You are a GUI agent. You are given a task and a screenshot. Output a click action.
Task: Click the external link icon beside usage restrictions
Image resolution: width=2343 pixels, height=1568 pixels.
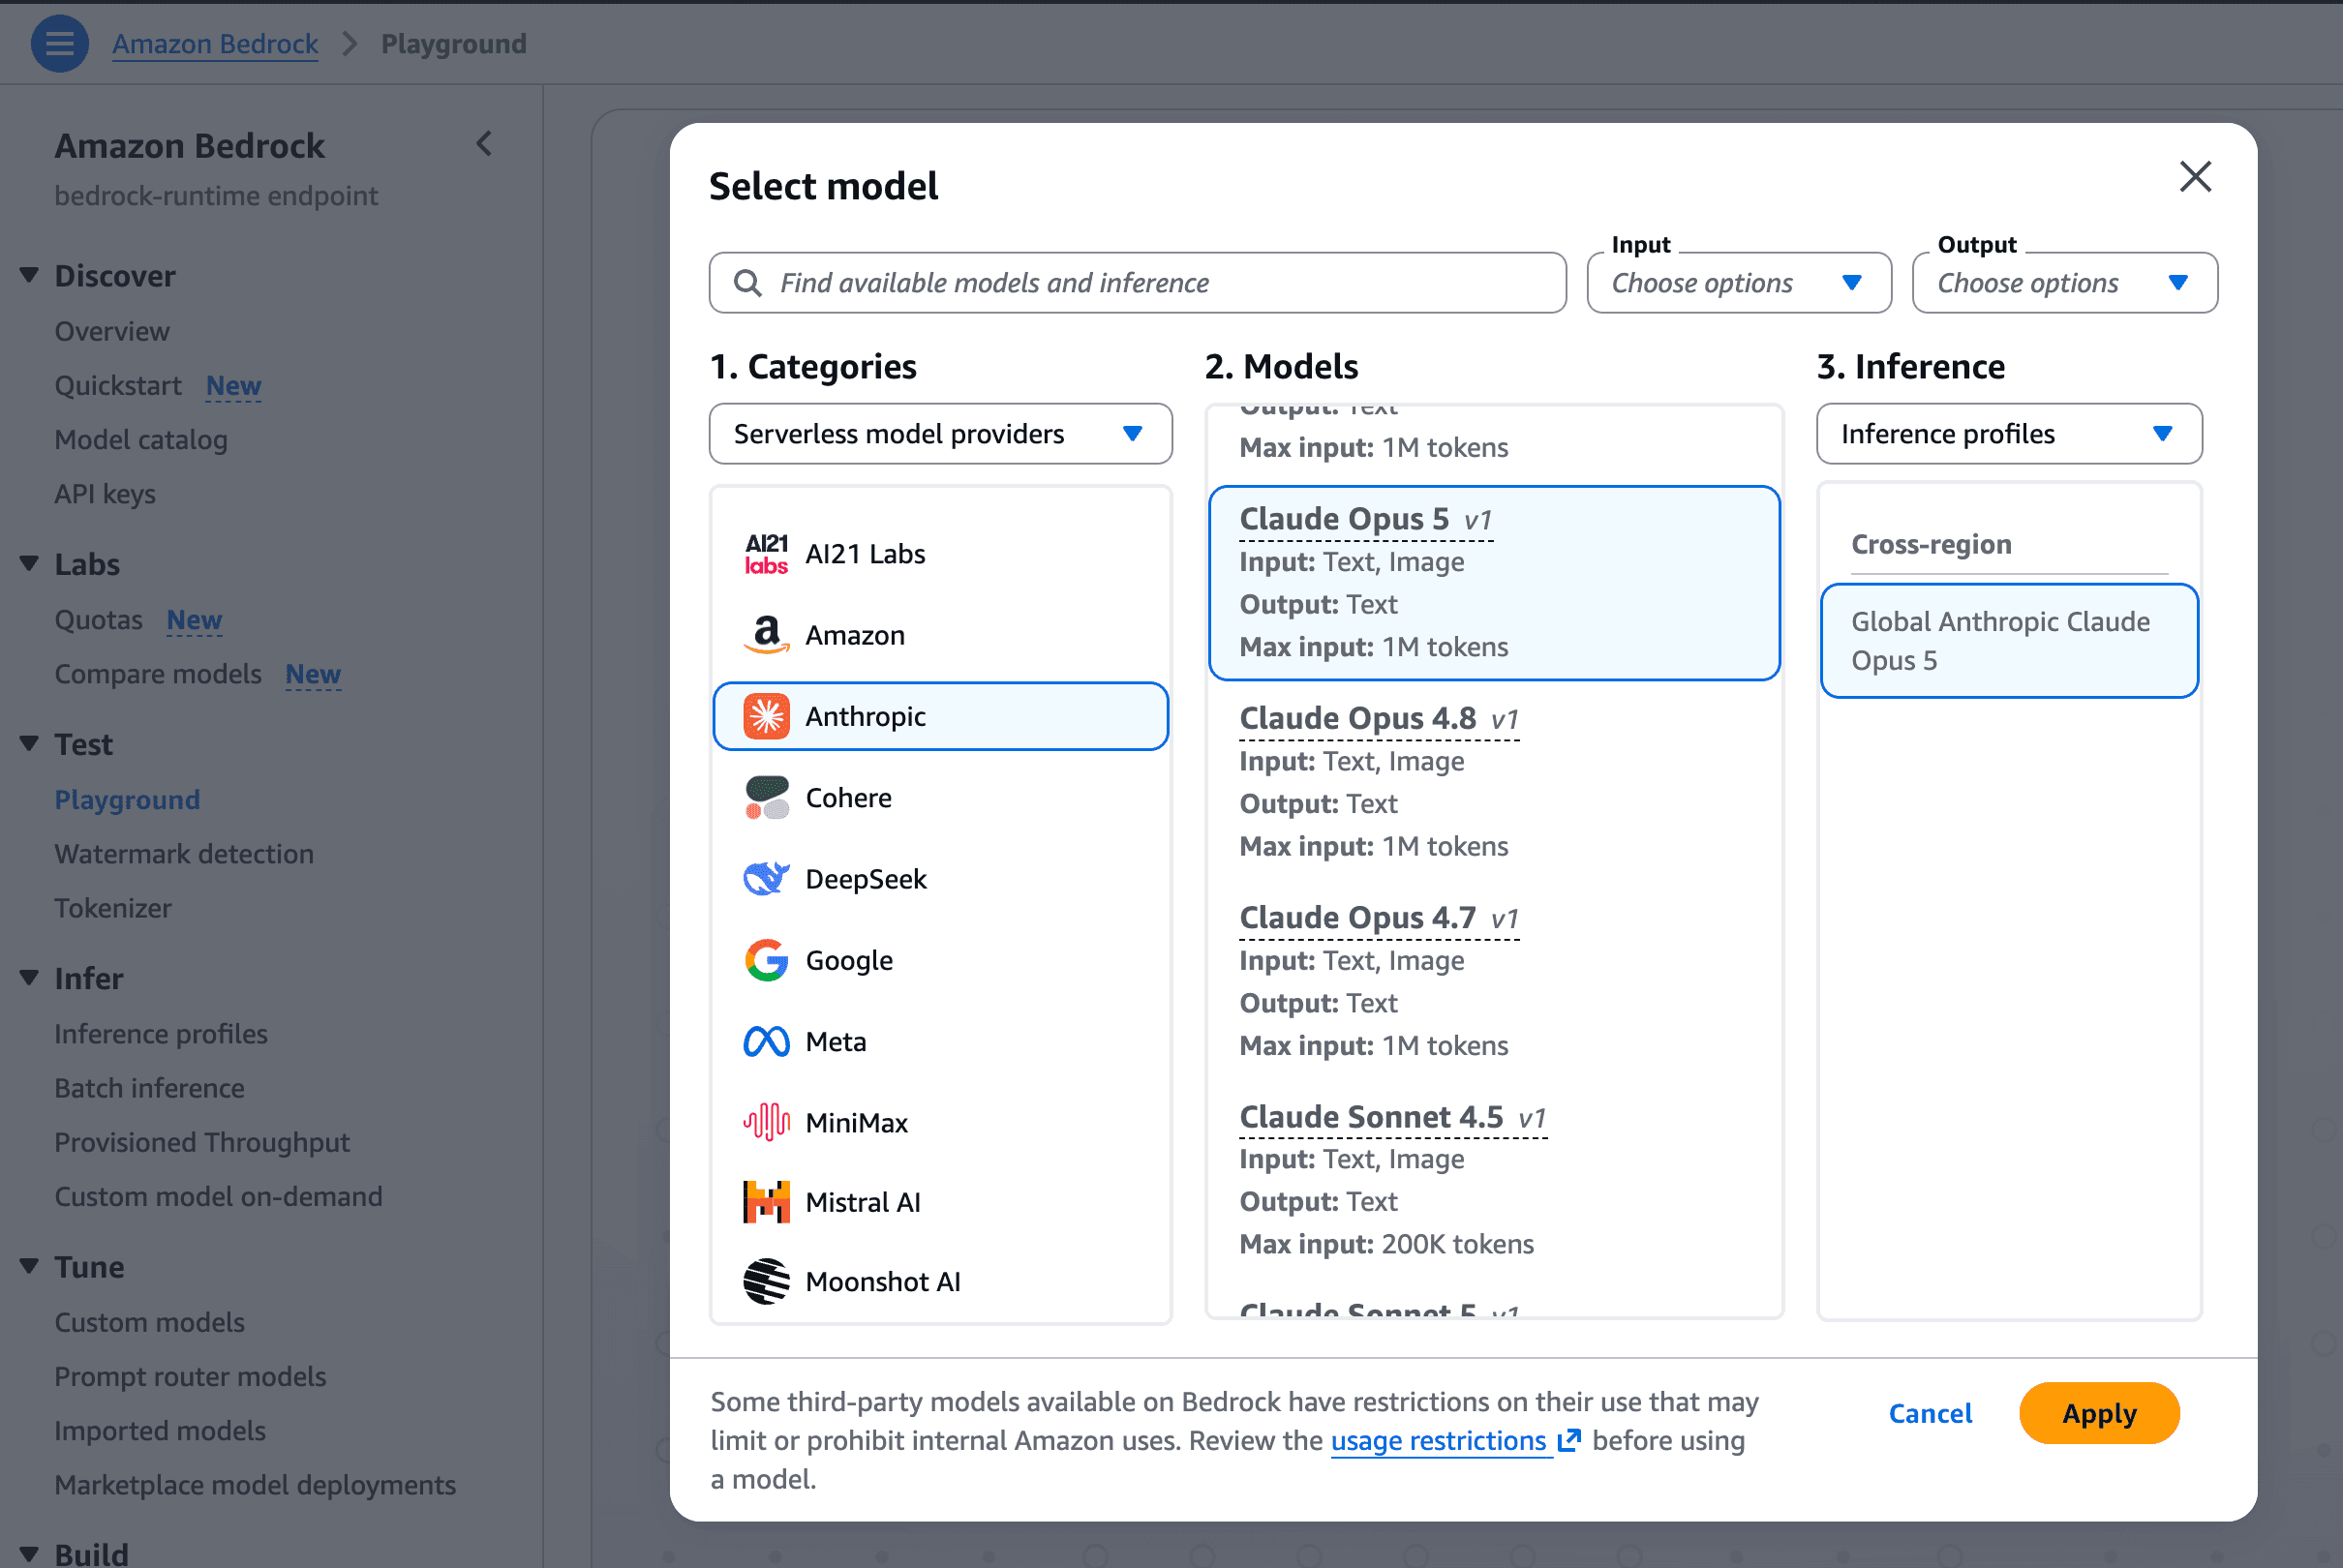(1569, 1440)
